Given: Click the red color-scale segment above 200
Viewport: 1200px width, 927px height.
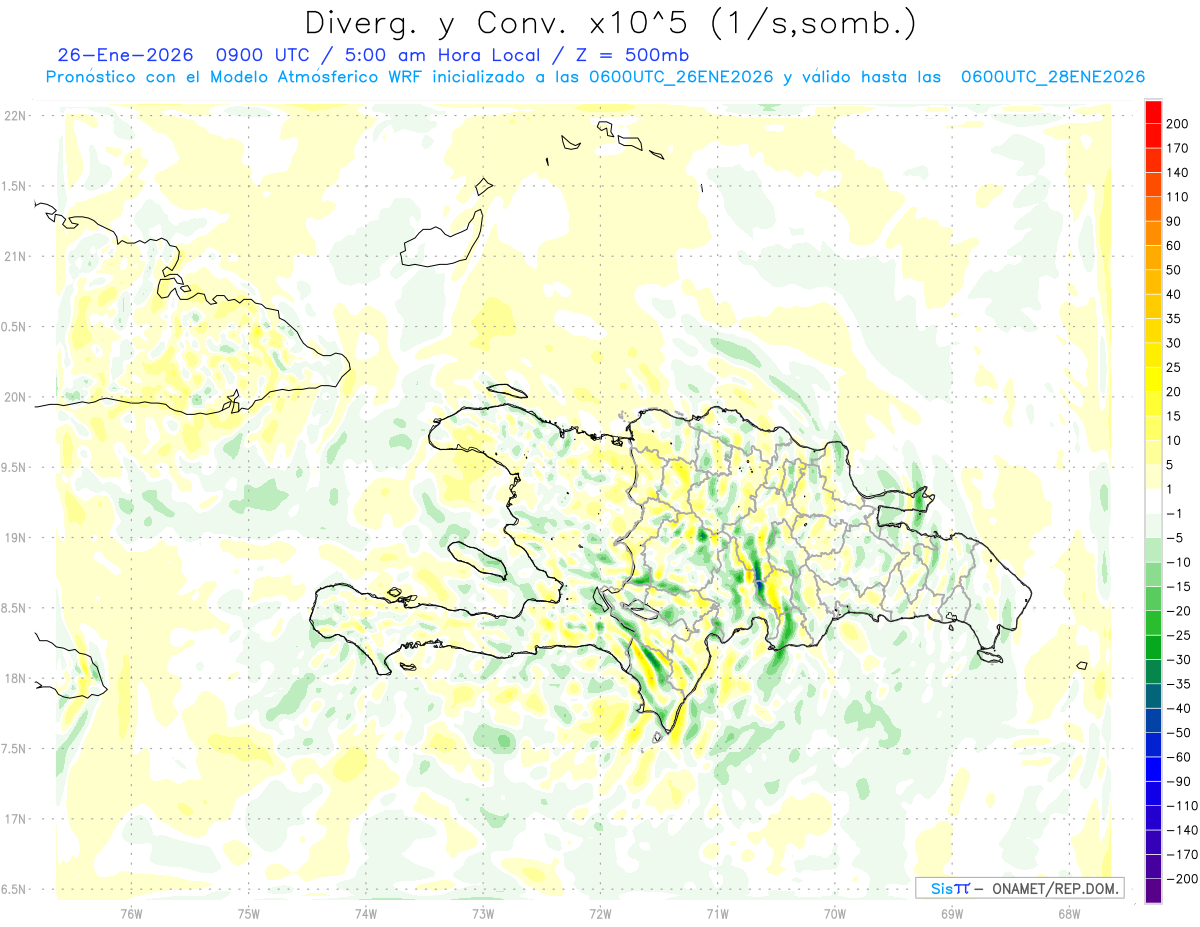Looking at the screenshot, I should point(1153,112).
